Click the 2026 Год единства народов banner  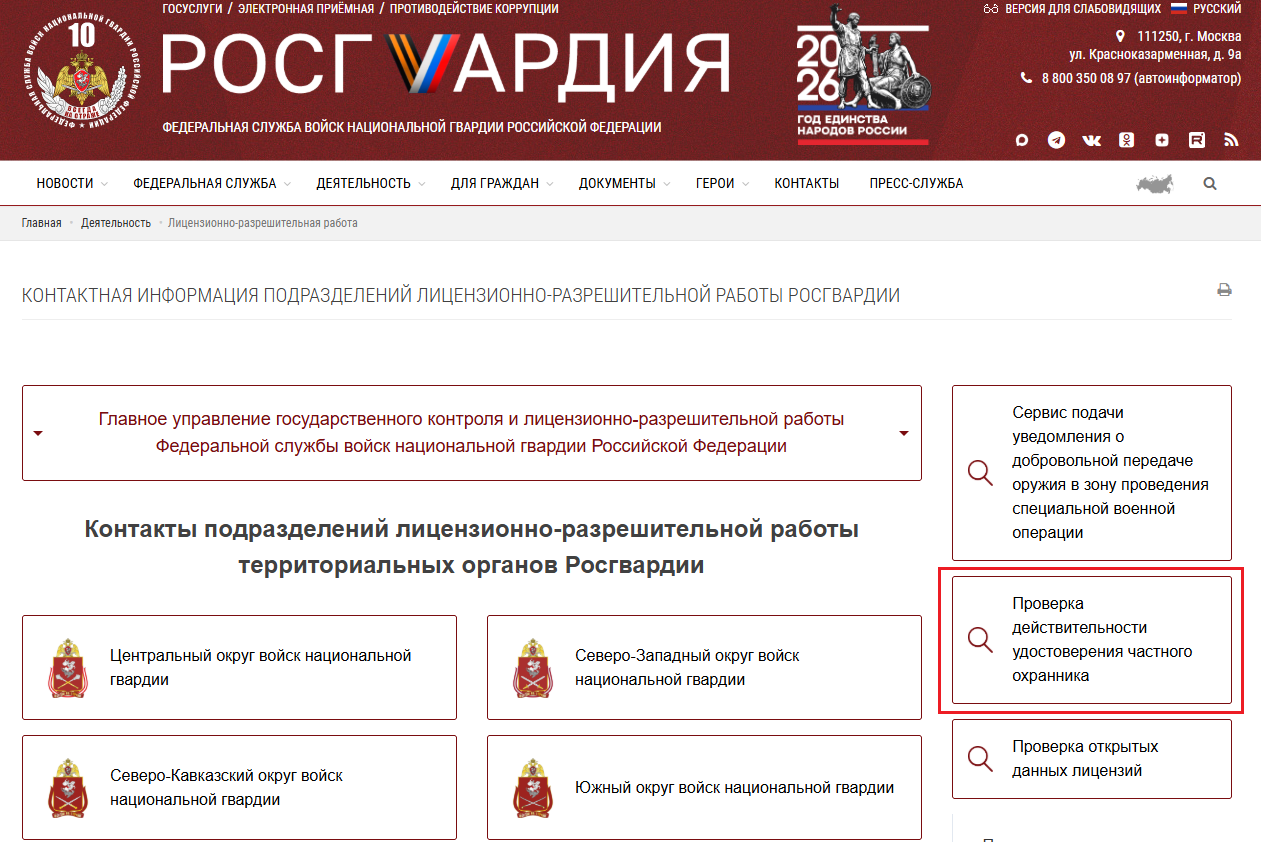coord(863,75)
